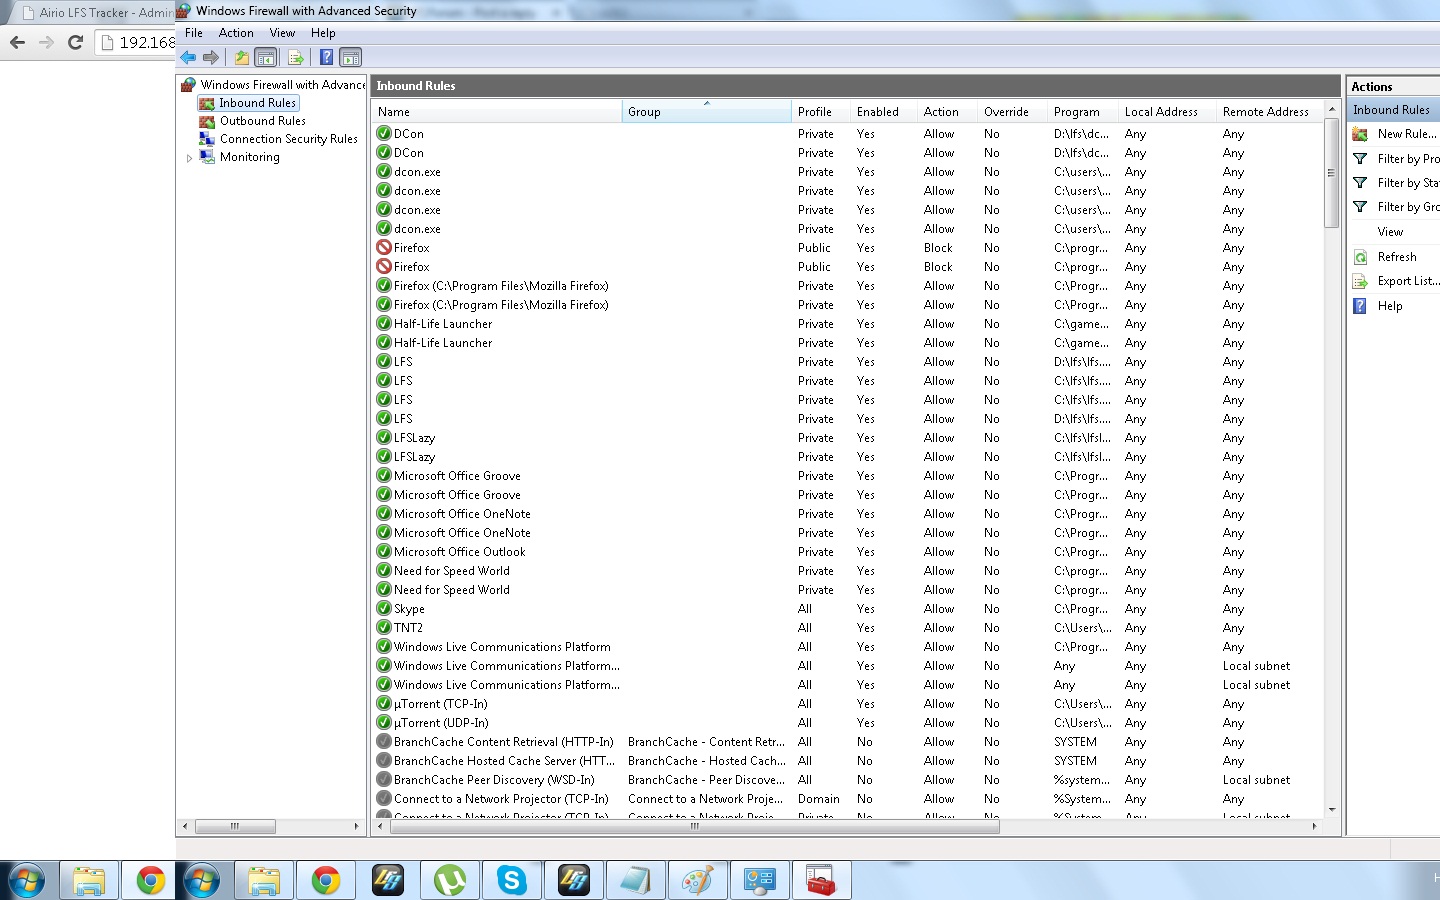This screenshot has height=900, width=1440.
Task: Click the Export List toolbar icon
Action: [x=296, y=57]
